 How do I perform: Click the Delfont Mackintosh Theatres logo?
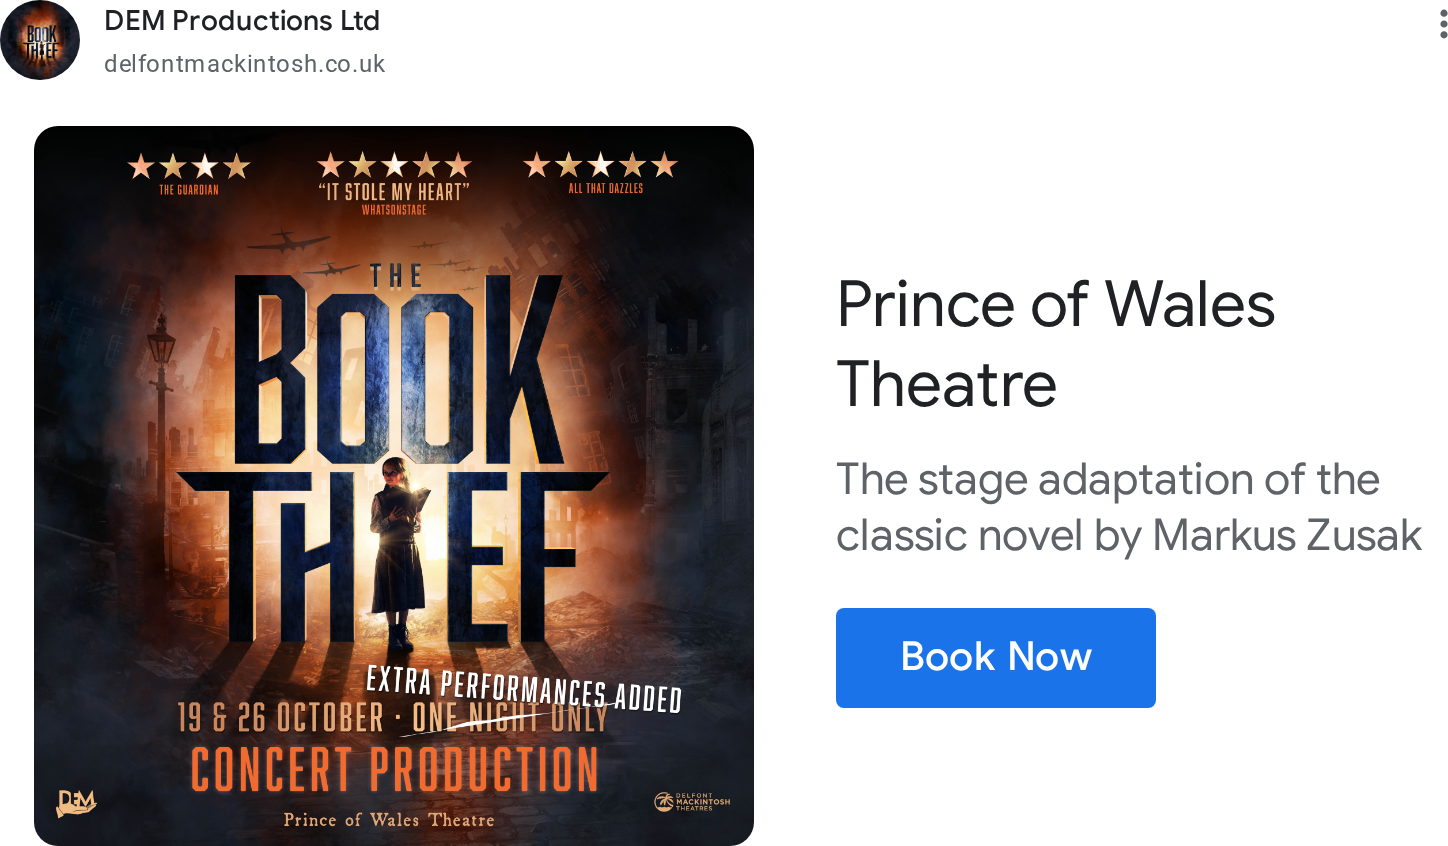pos(692,802)
